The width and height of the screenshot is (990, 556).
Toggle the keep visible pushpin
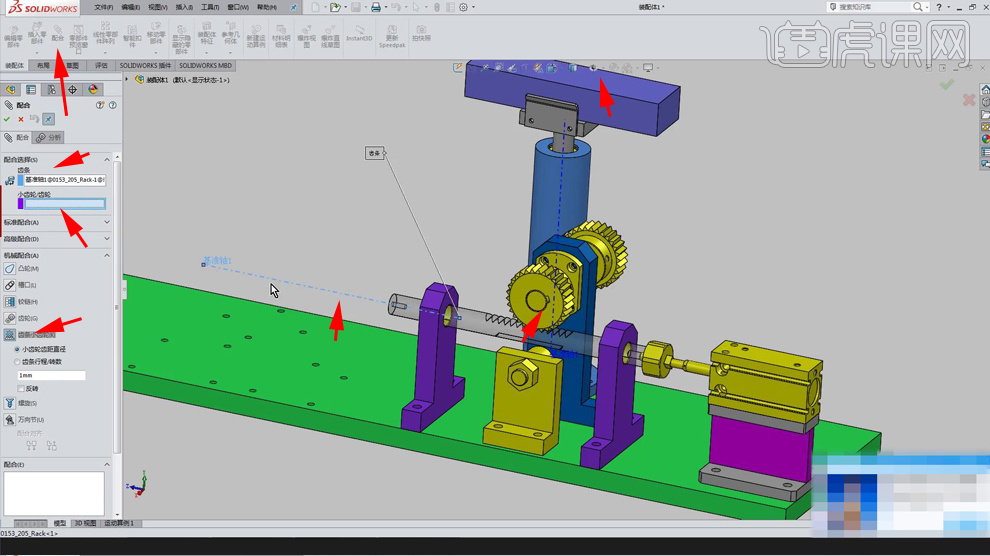coord(49,119)
